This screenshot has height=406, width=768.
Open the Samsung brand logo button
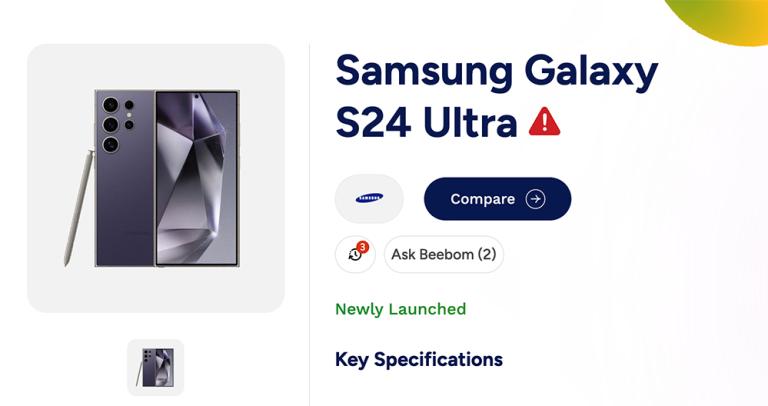tap(369, 199)
